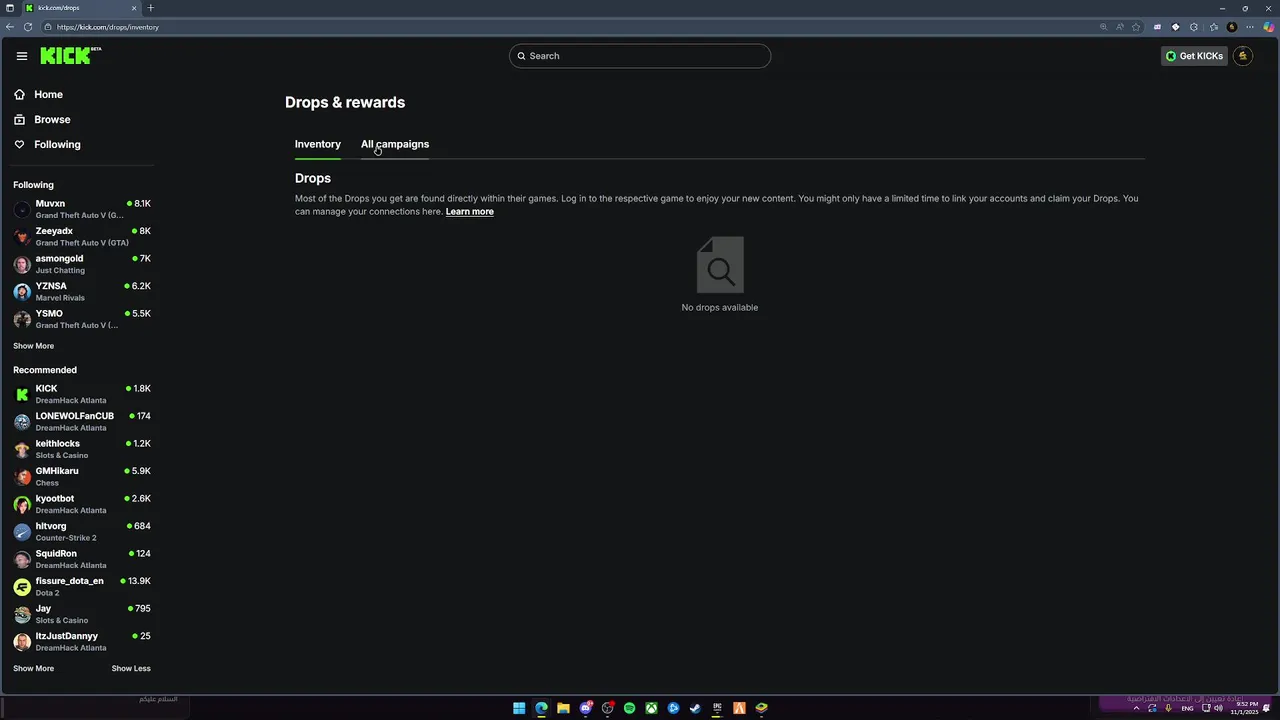Select 'Marvel Rivals' category text

[x=60, y=298]
